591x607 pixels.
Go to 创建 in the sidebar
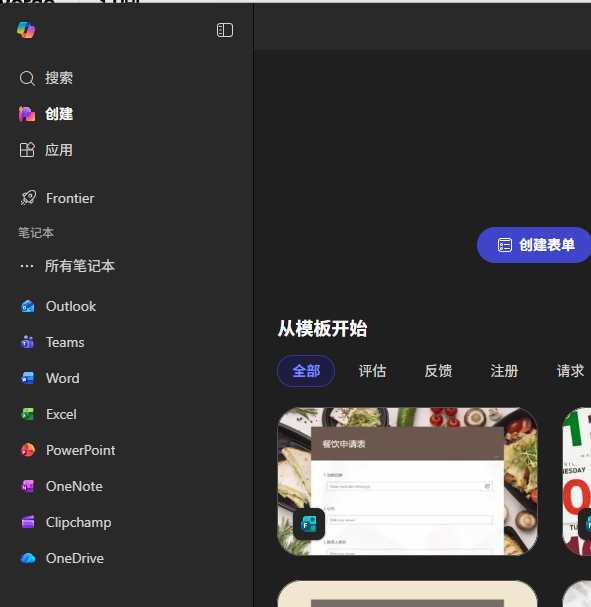(x=59, y=114)
